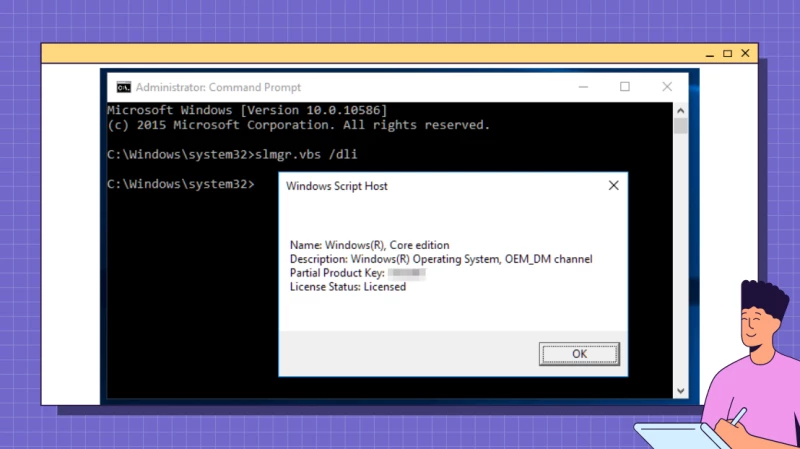Close the Administrator Command Prompt window
800x449 pixels.
669,87
